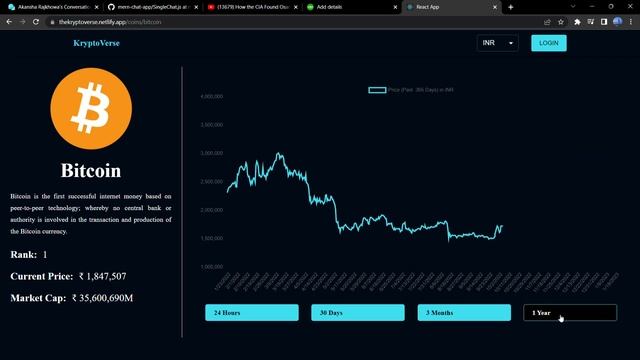Image resolution: width=640 pixels, height=360 pixels.
Task: Close the Add details tab
Action: click(x=395, y=7)
